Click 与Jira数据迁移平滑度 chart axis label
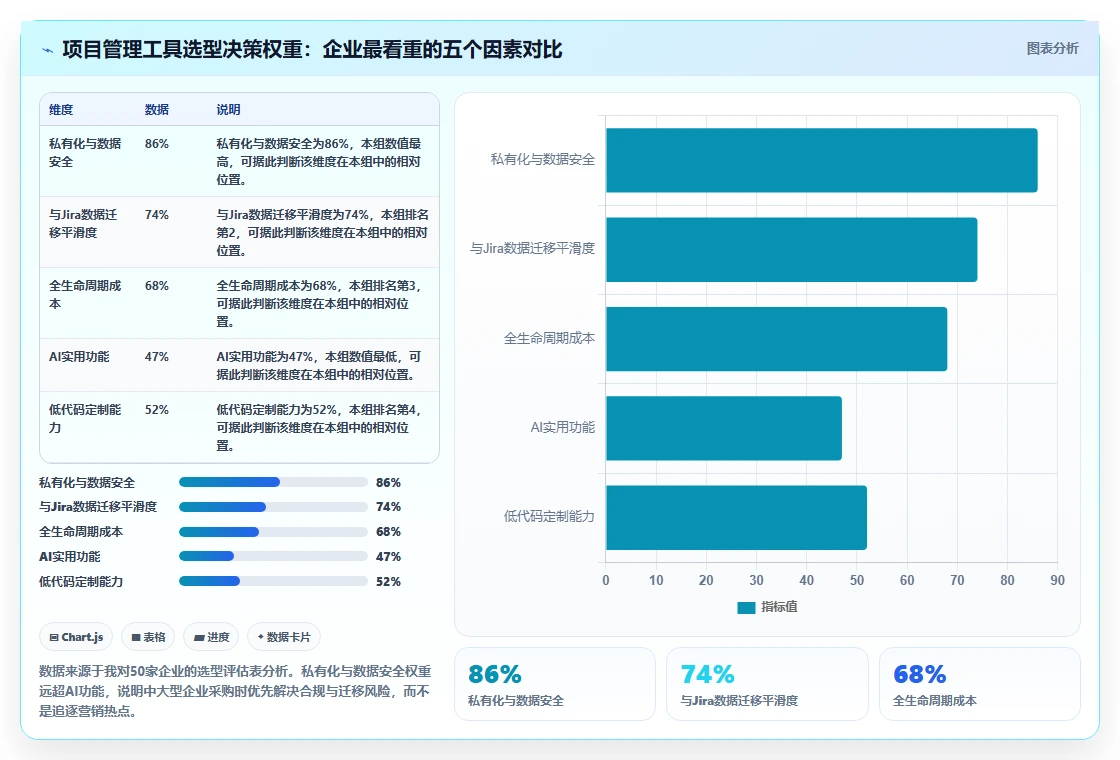 532,249
